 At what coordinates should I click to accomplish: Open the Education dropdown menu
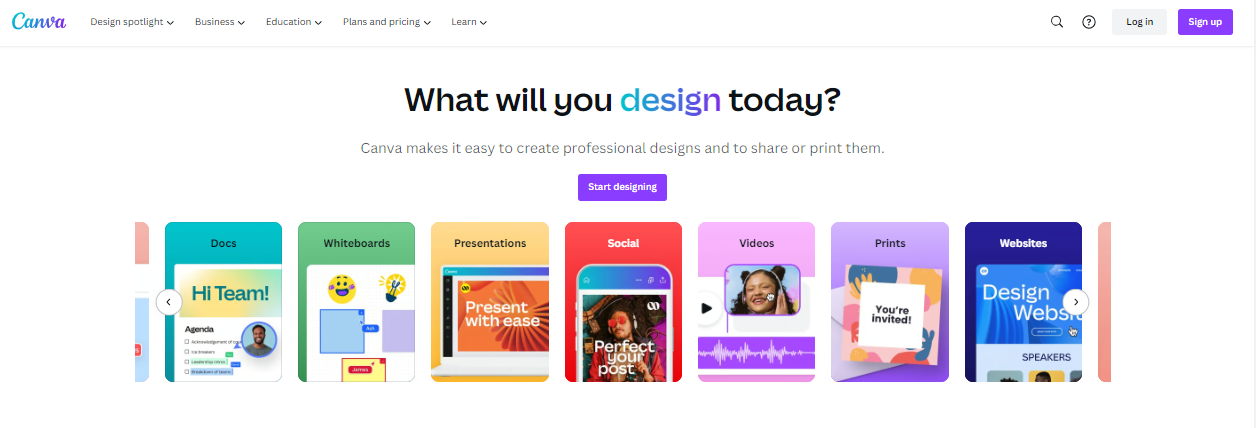(294, 22)
